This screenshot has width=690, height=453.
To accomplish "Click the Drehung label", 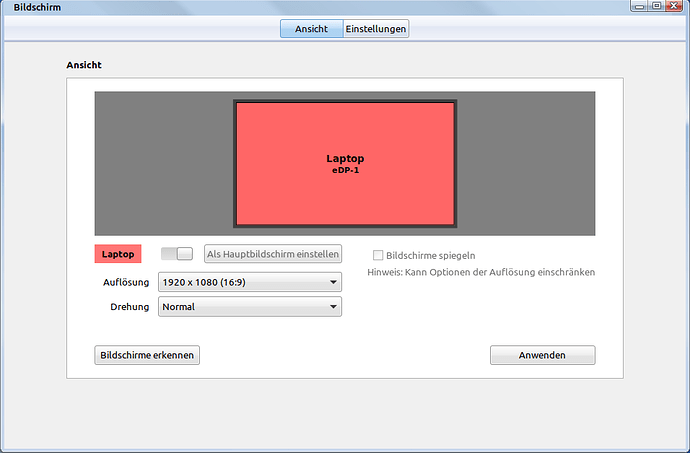I will click(x=129, y=307).
